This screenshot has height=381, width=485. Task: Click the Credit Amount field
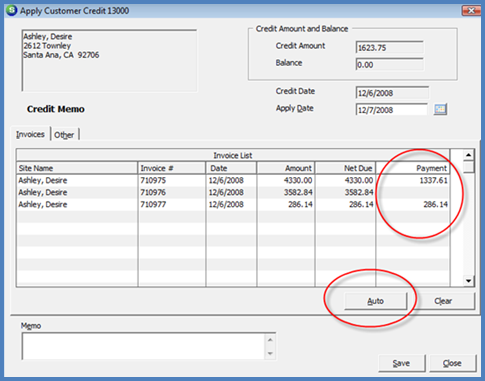coord(389,47)
